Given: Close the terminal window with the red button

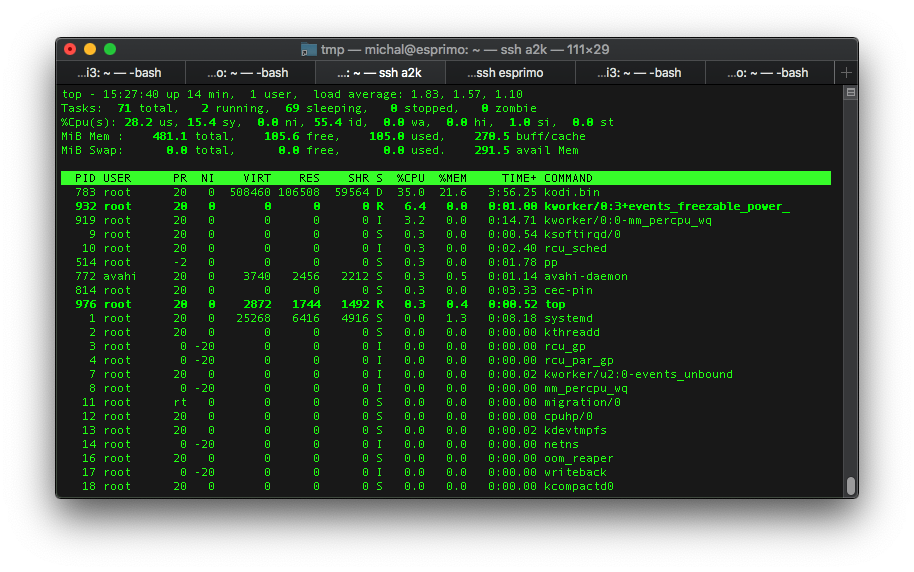Looking at the screenshot, I should (70, 49).
